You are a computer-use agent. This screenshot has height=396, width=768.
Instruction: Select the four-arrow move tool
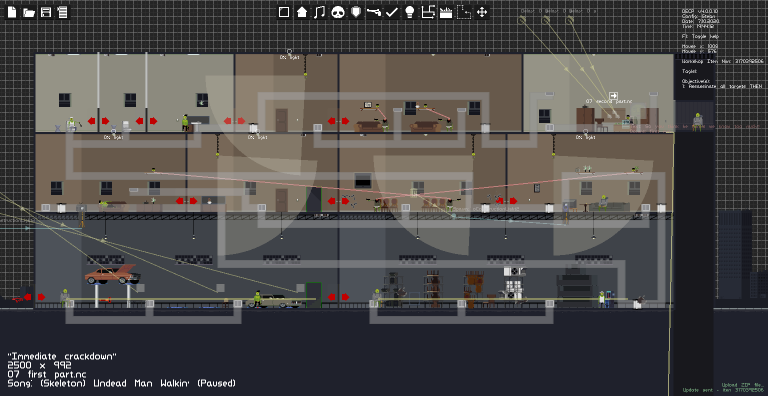pos(482,12)
